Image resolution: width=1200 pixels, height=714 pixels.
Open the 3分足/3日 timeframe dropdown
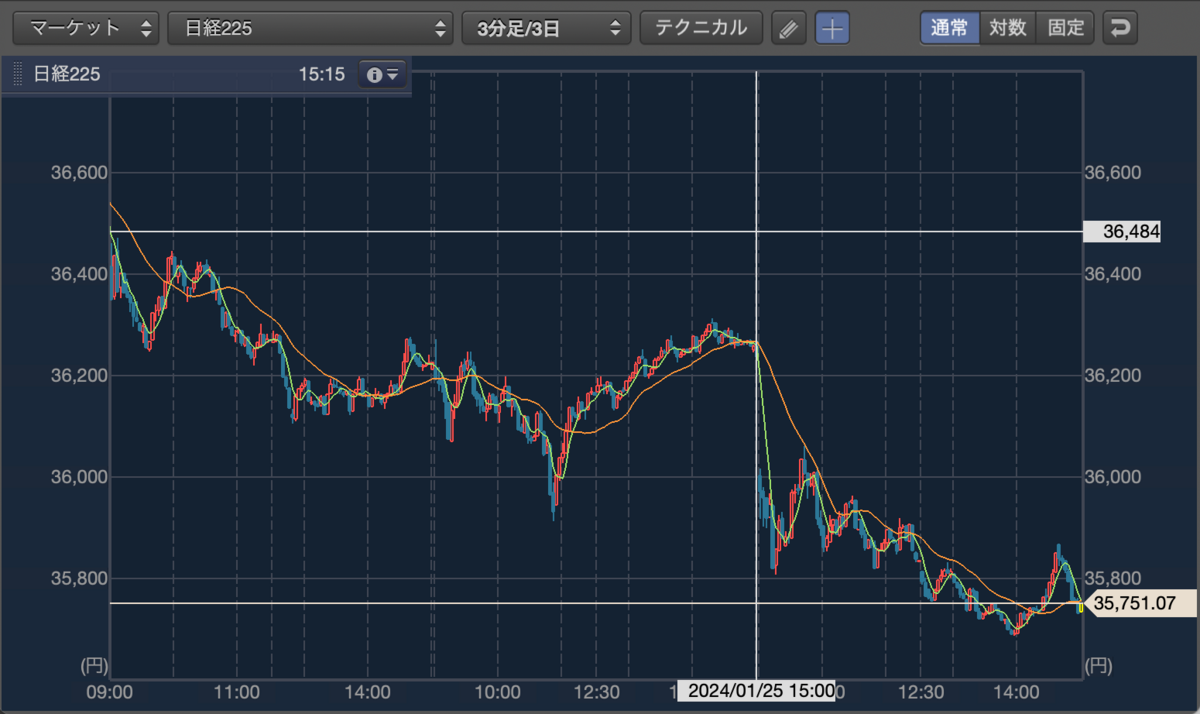[546, 28]
